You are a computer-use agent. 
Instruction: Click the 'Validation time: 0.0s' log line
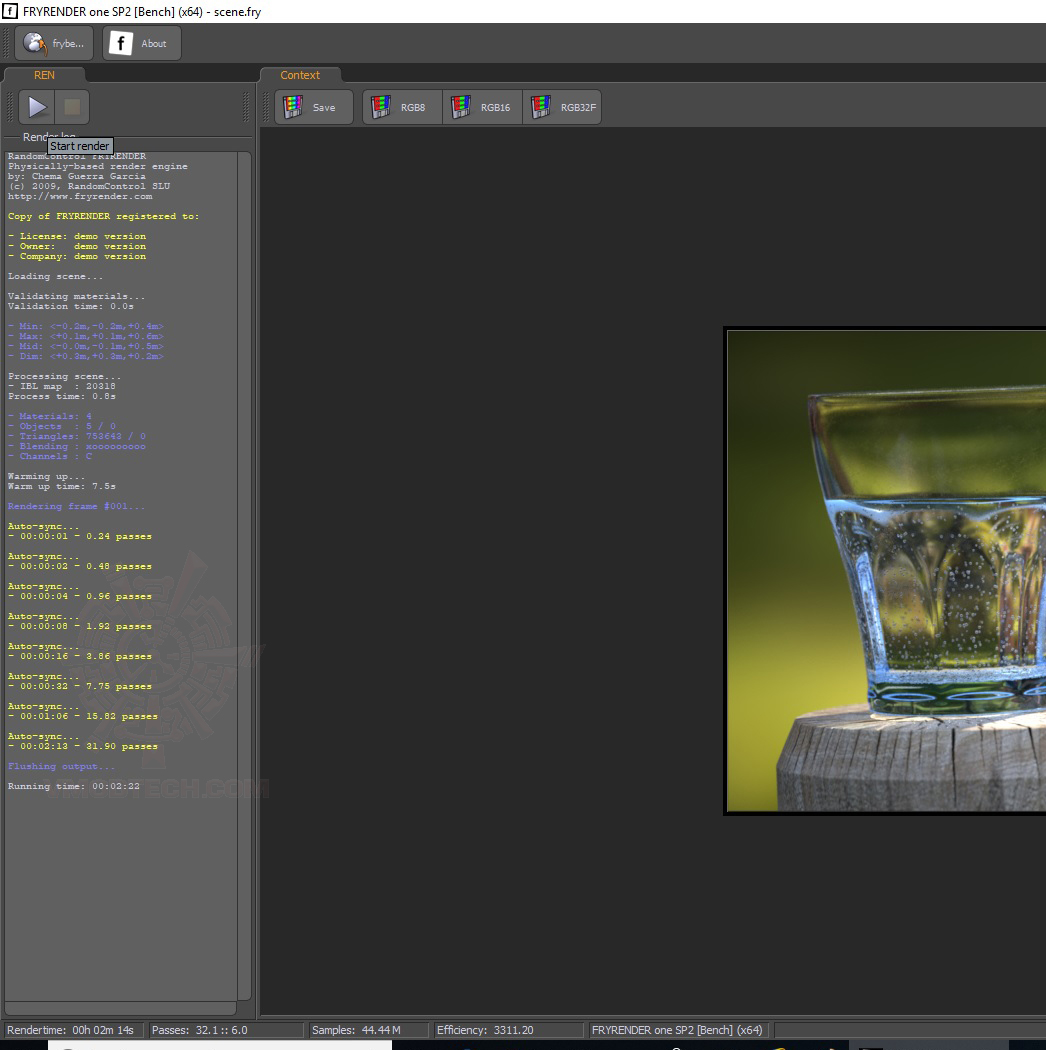coord(70,306)
